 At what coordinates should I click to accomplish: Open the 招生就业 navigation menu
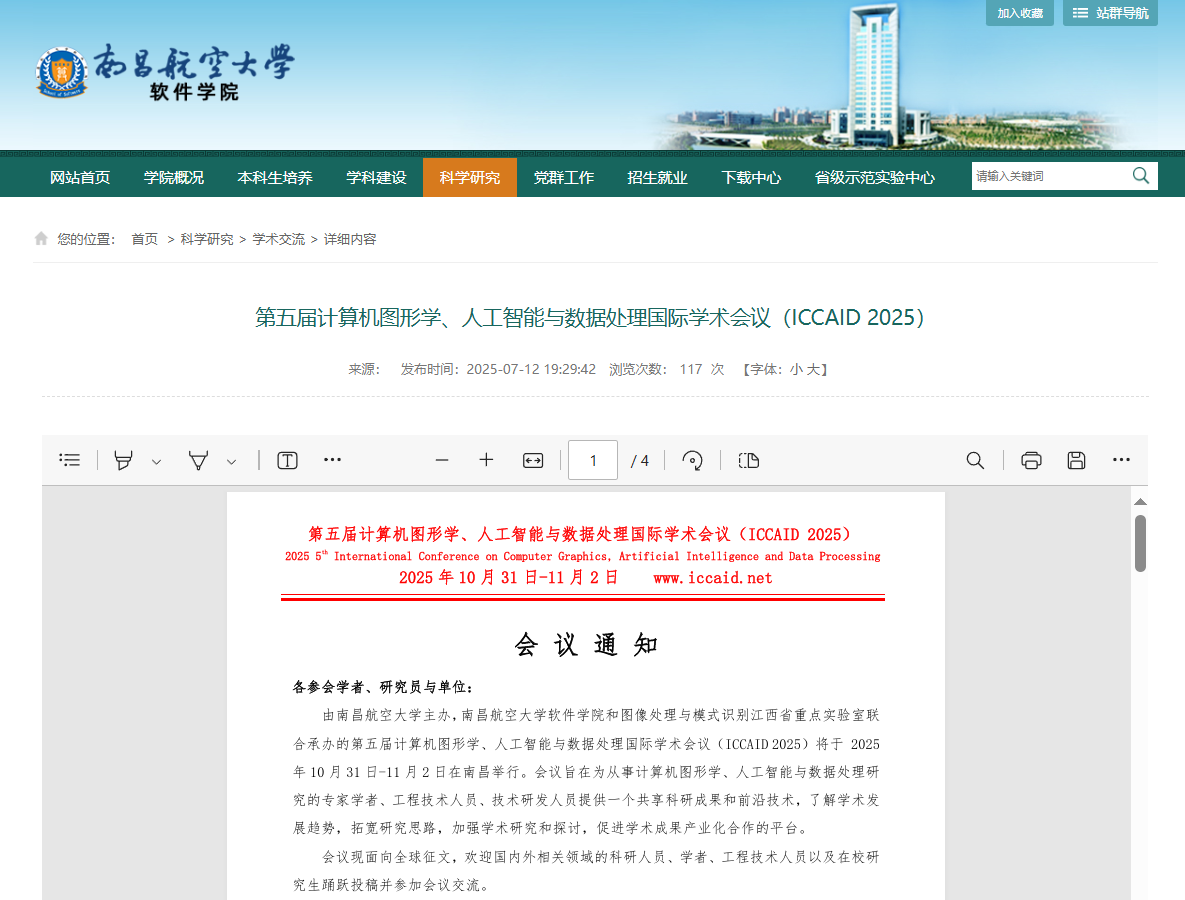pos(657,178)
